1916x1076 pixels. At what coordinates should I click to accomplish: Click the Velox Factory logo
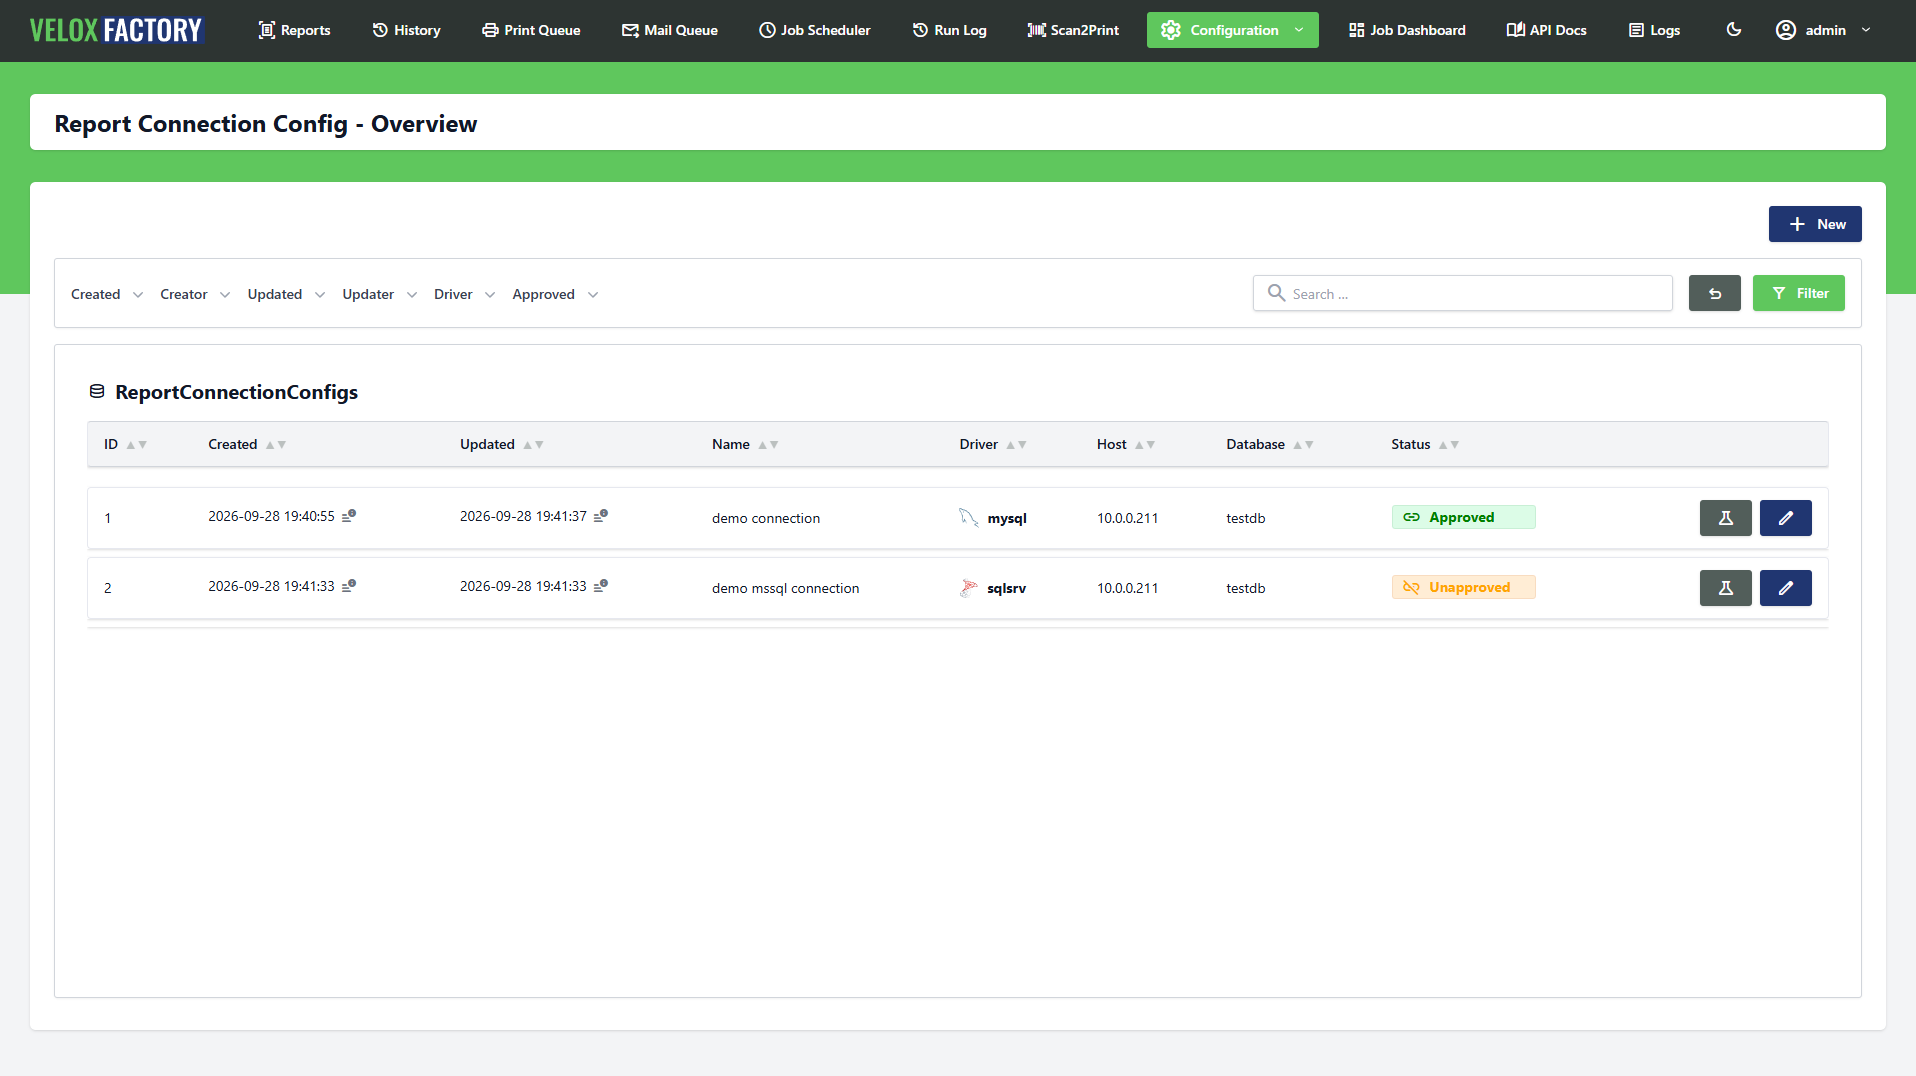click(x=116, y=30)
